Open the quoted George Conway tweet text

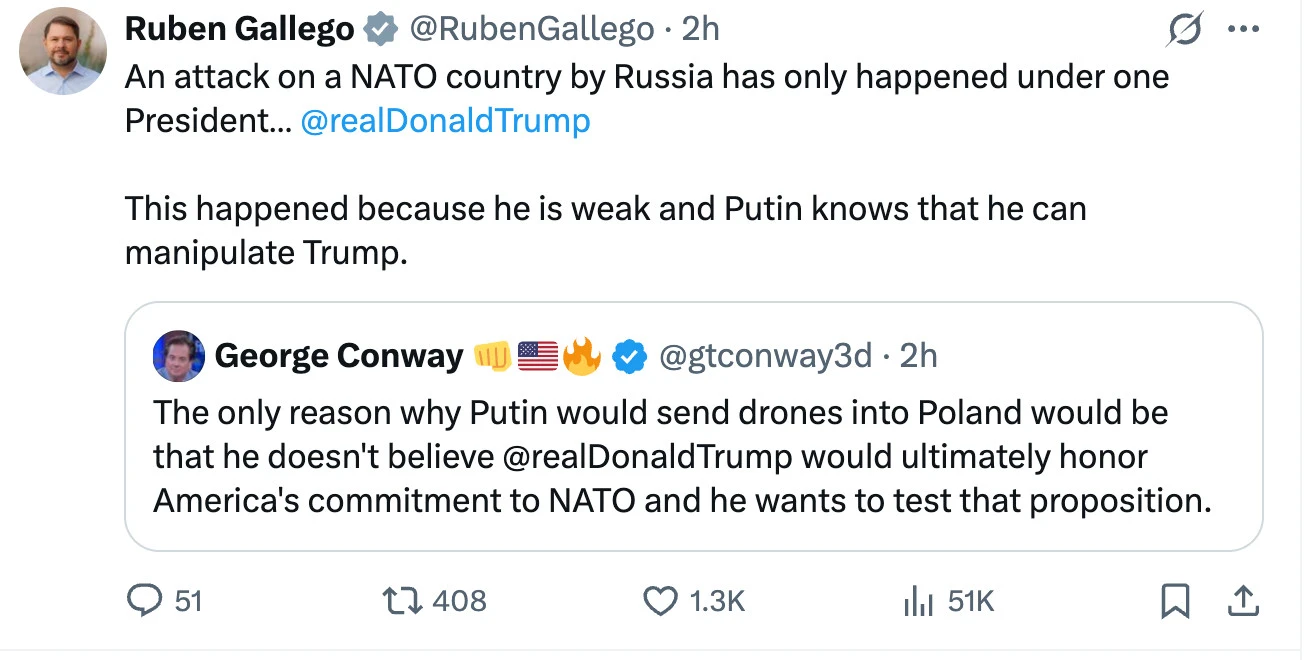[680, 456]
